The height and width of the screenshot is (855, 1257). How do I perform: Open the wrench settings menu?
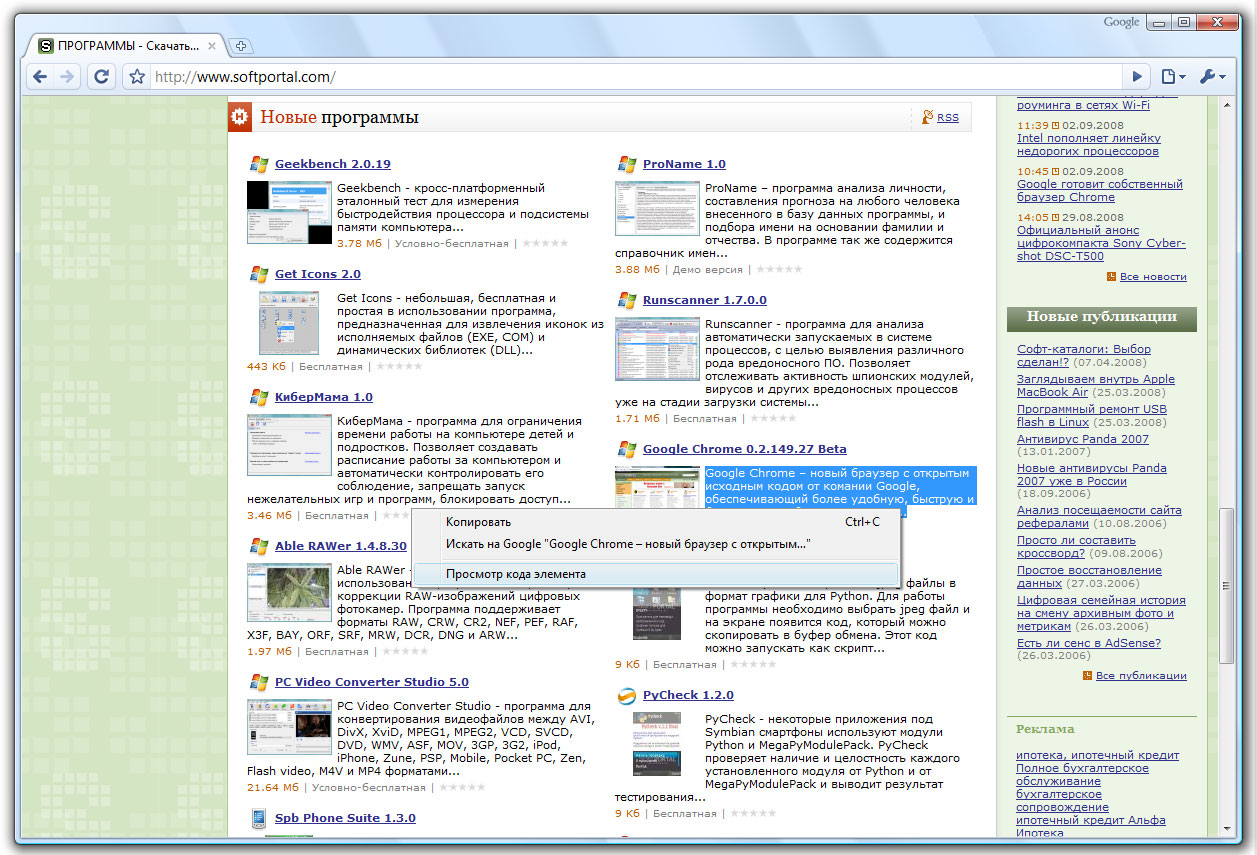point(1211,77)
